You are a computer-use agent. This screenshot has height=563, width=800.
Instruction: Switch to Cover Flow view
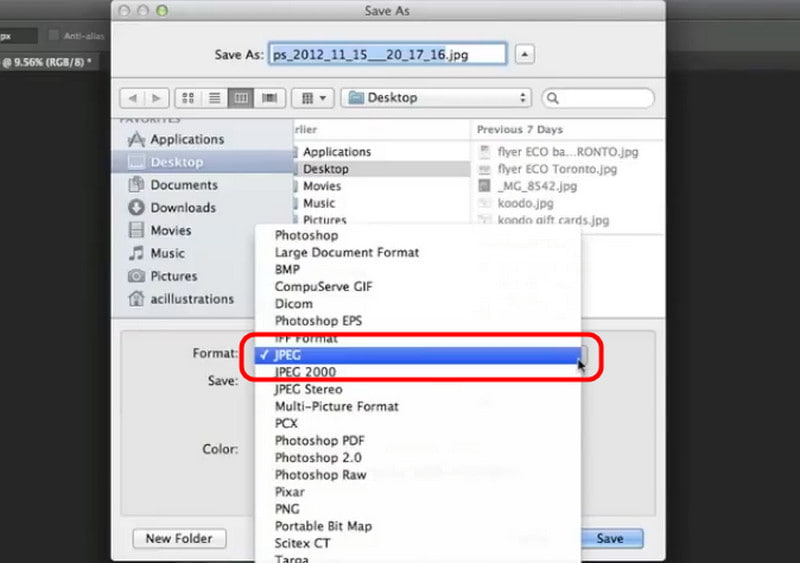pyautogui.click(x=269, y=98)
